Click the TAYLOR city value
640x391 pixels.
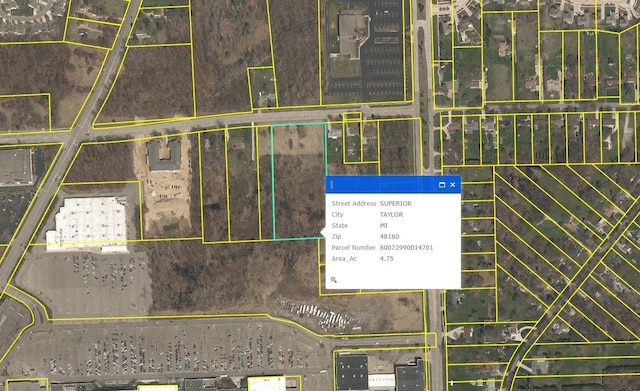coord(391,214)
